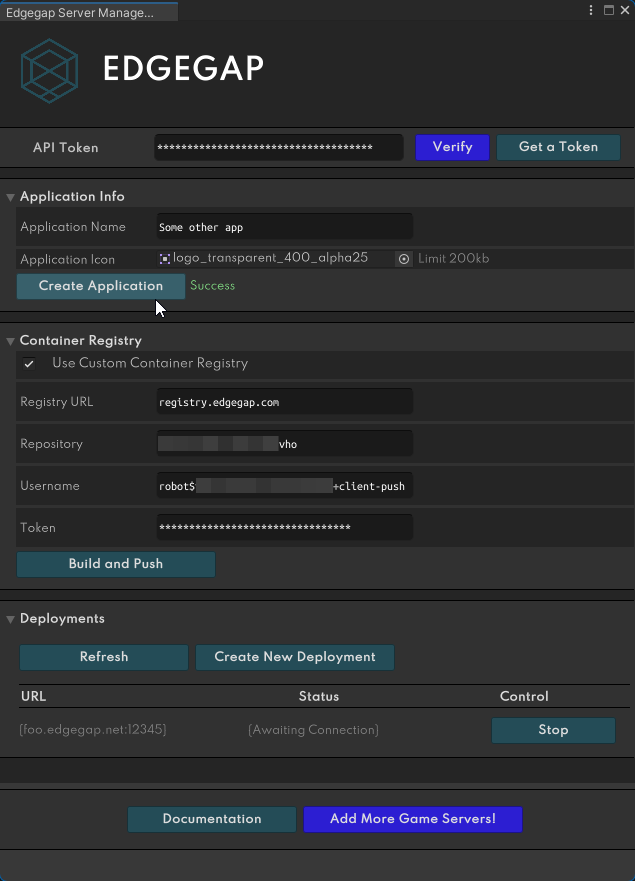Image resolution: width=635 pixels, height=881 pixels.
Task: Toggle Use Custom Container Registry checkbox
Action: (x=29, y=364)
